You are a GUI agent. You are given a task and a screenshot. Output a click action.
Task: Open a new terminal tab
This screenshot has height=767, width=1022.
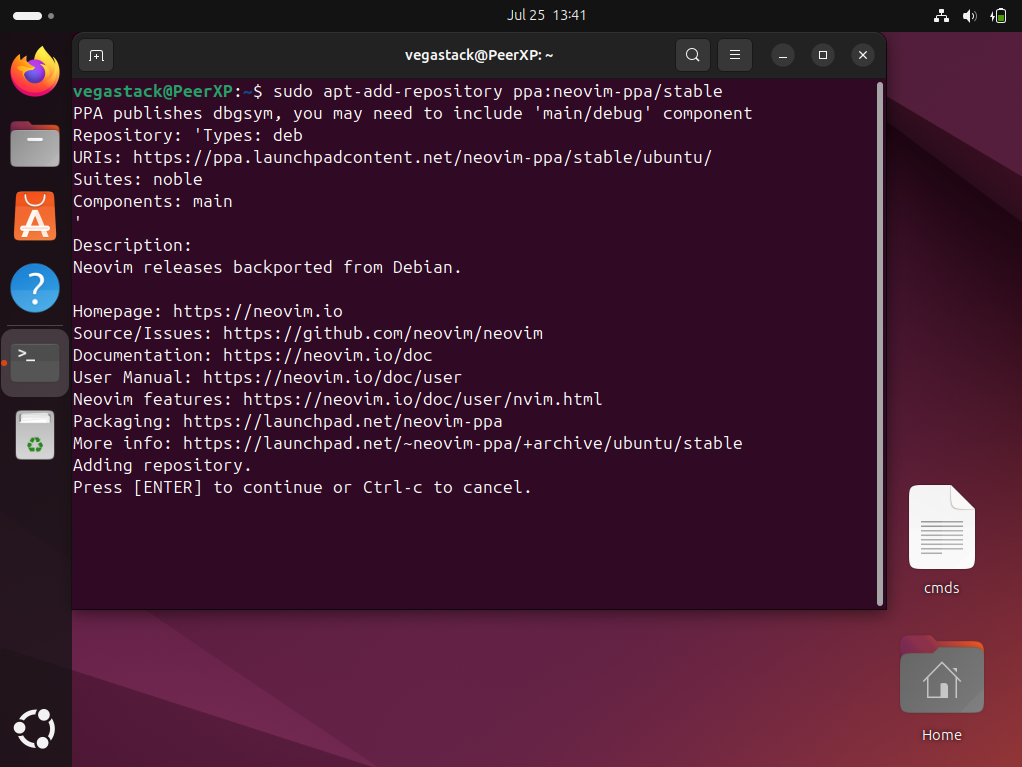[96, 55]
